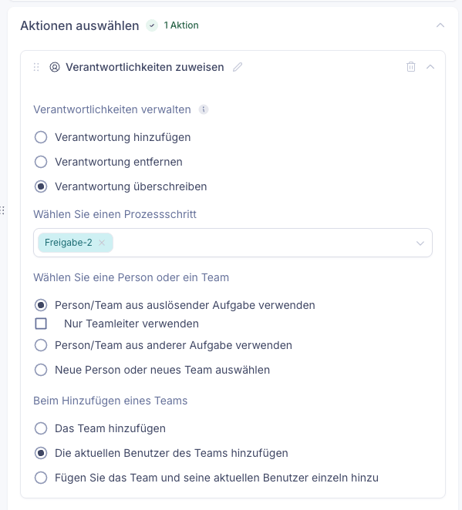Collapse the Verantwortlichkeiten zuweisen action card
462x510 pixels.
point(430,67)
